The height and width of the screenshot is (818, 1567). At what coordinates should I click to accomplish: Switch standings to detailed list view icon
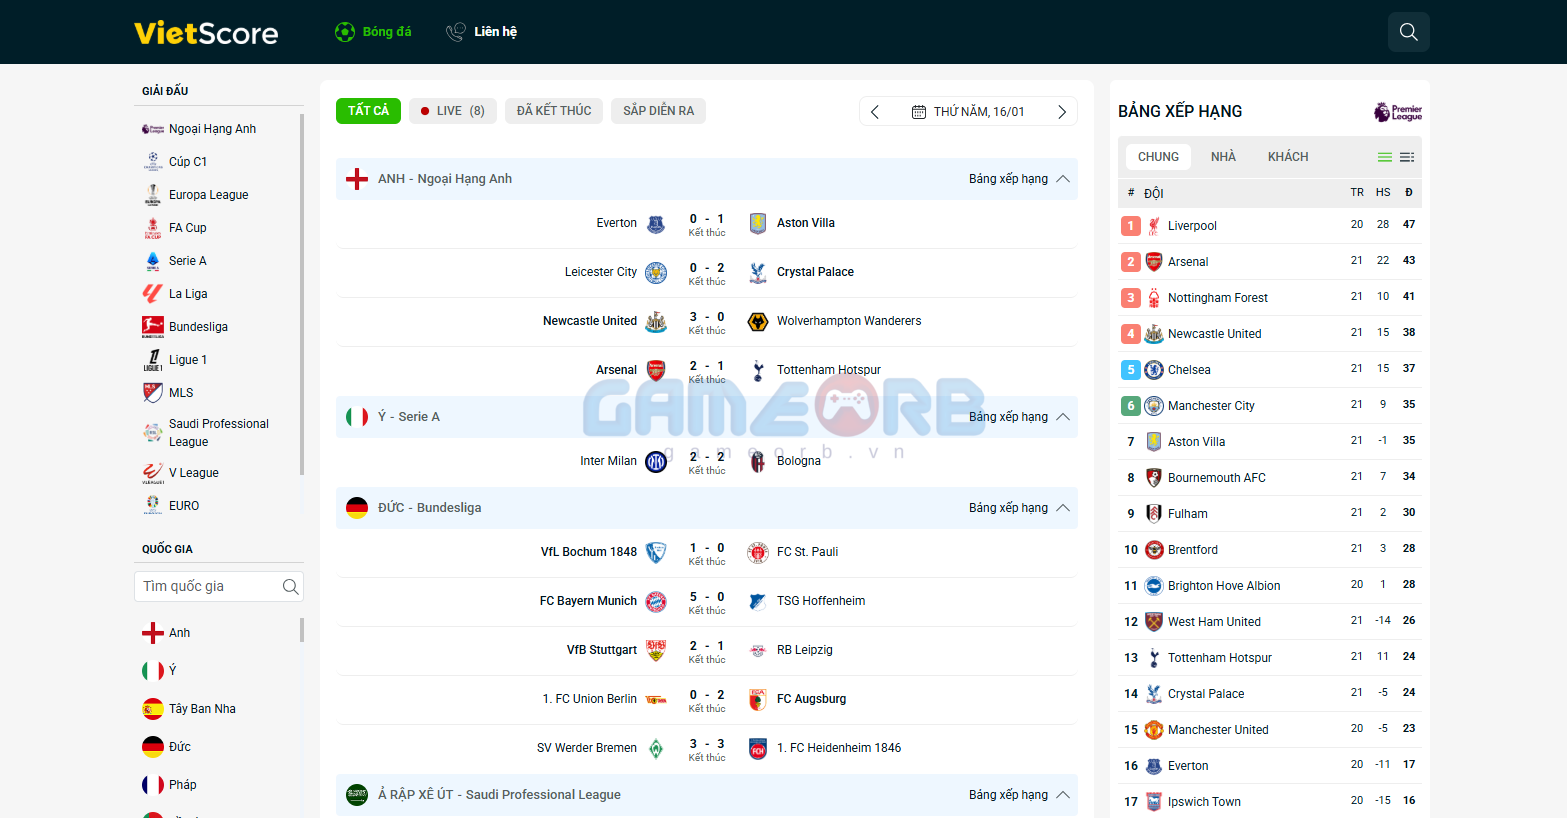[x=1407, y=157]
